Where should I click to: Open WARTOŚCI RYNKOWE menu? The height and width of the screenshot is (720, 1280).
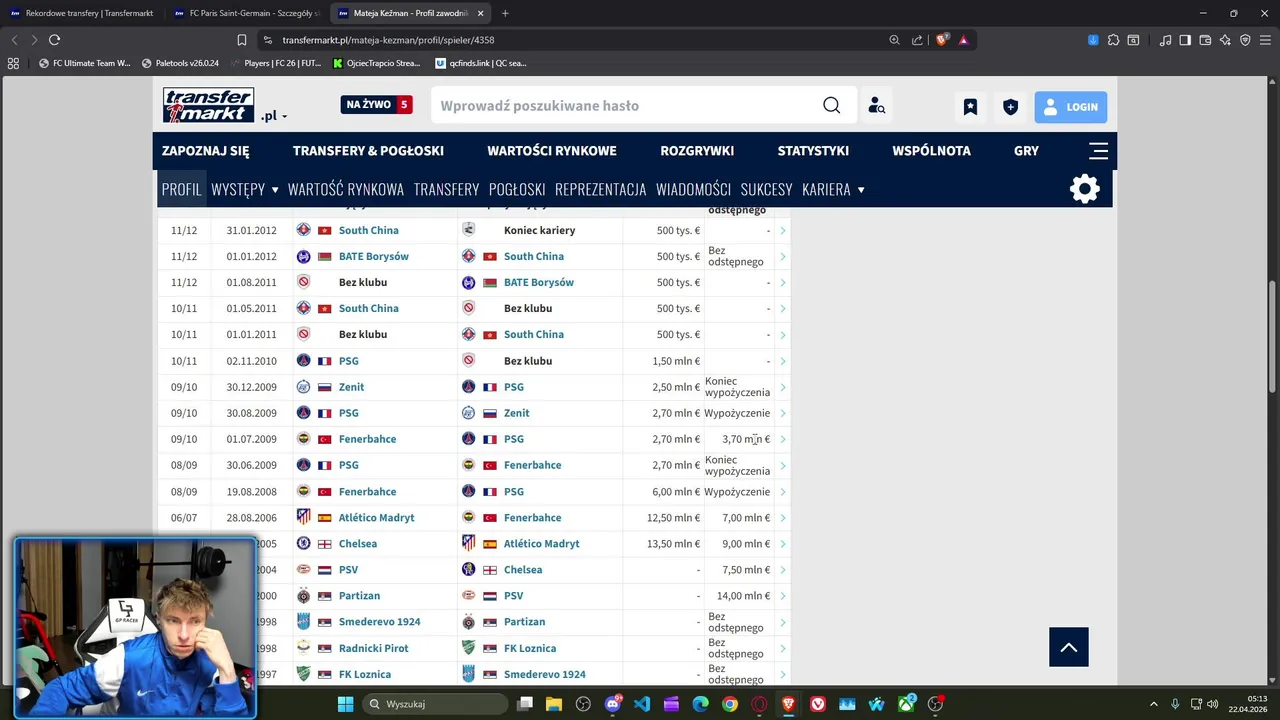tap(552, 151)
